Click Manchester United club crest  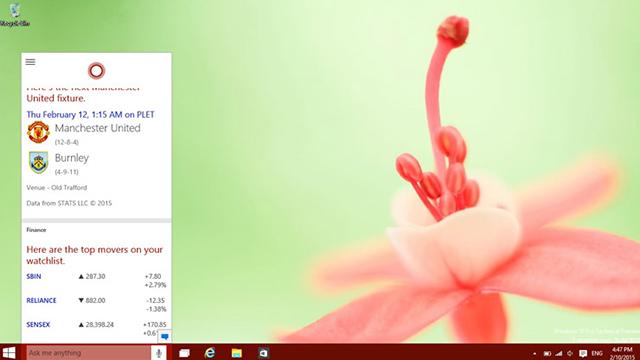[38, 132]
